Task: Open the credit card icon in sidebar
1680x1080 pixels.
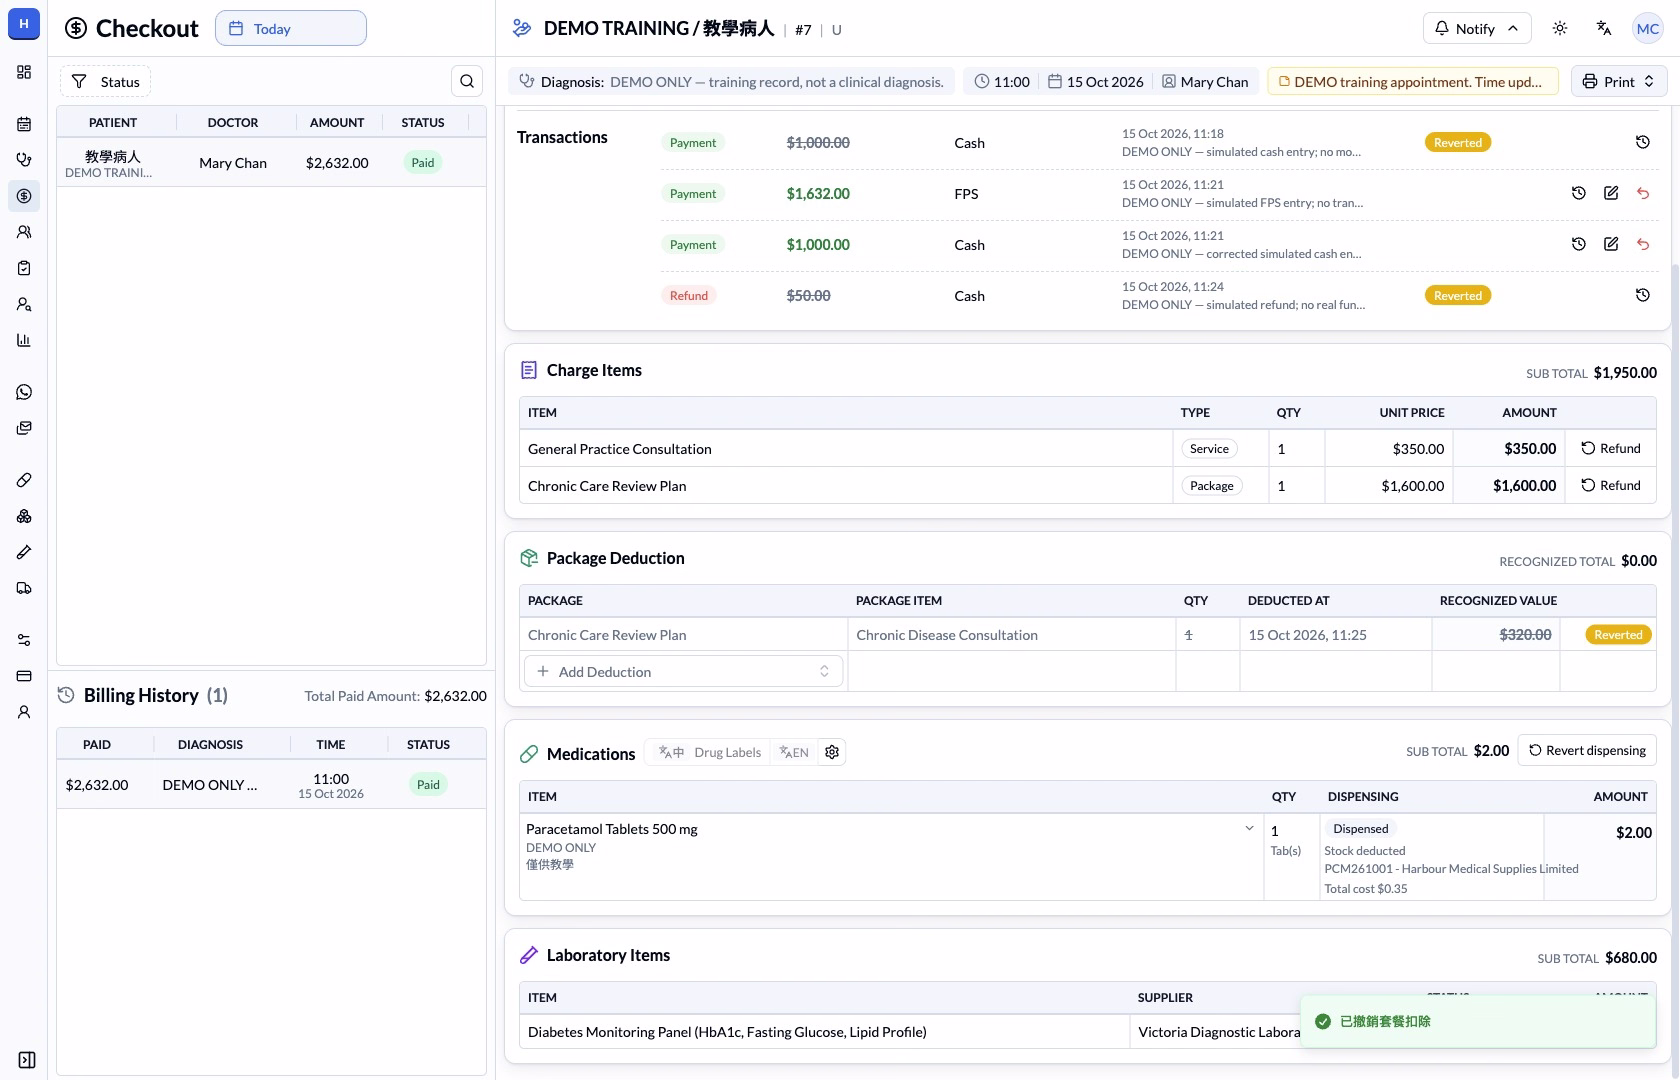Action: click(x=24, y=676)
